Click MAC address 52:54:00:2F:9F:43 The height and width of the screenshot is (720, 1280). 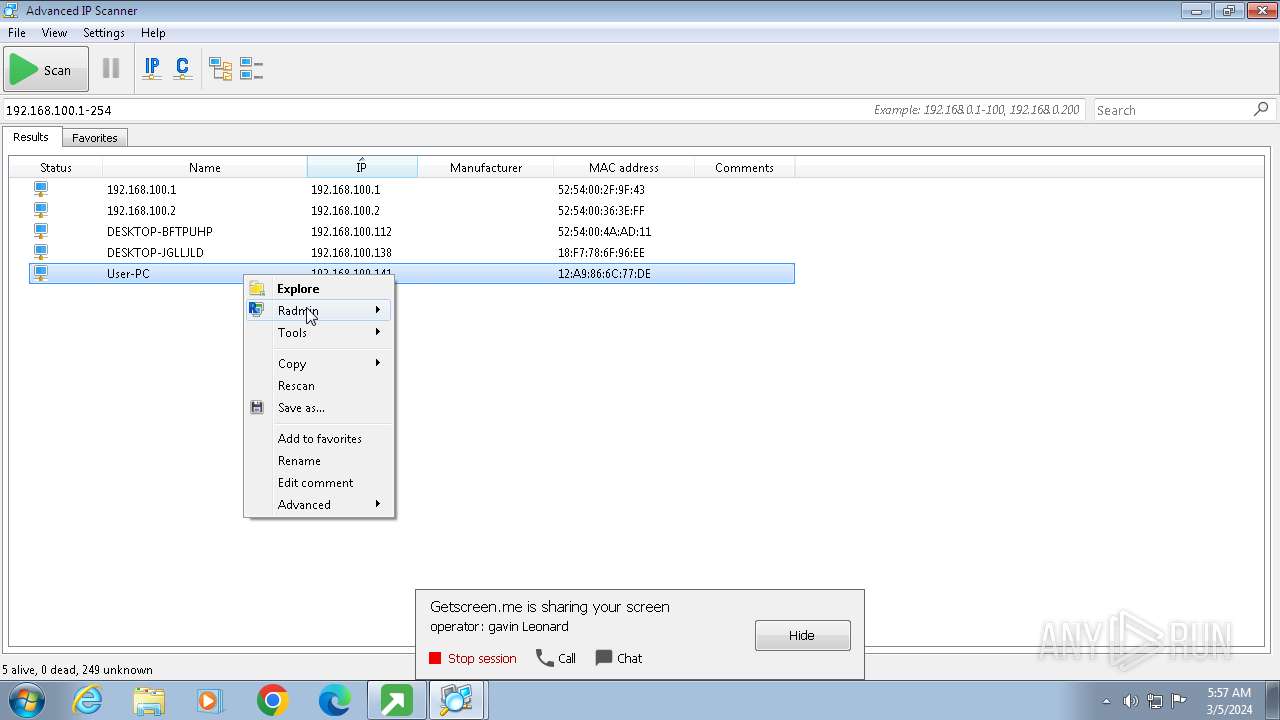(601, 190)
